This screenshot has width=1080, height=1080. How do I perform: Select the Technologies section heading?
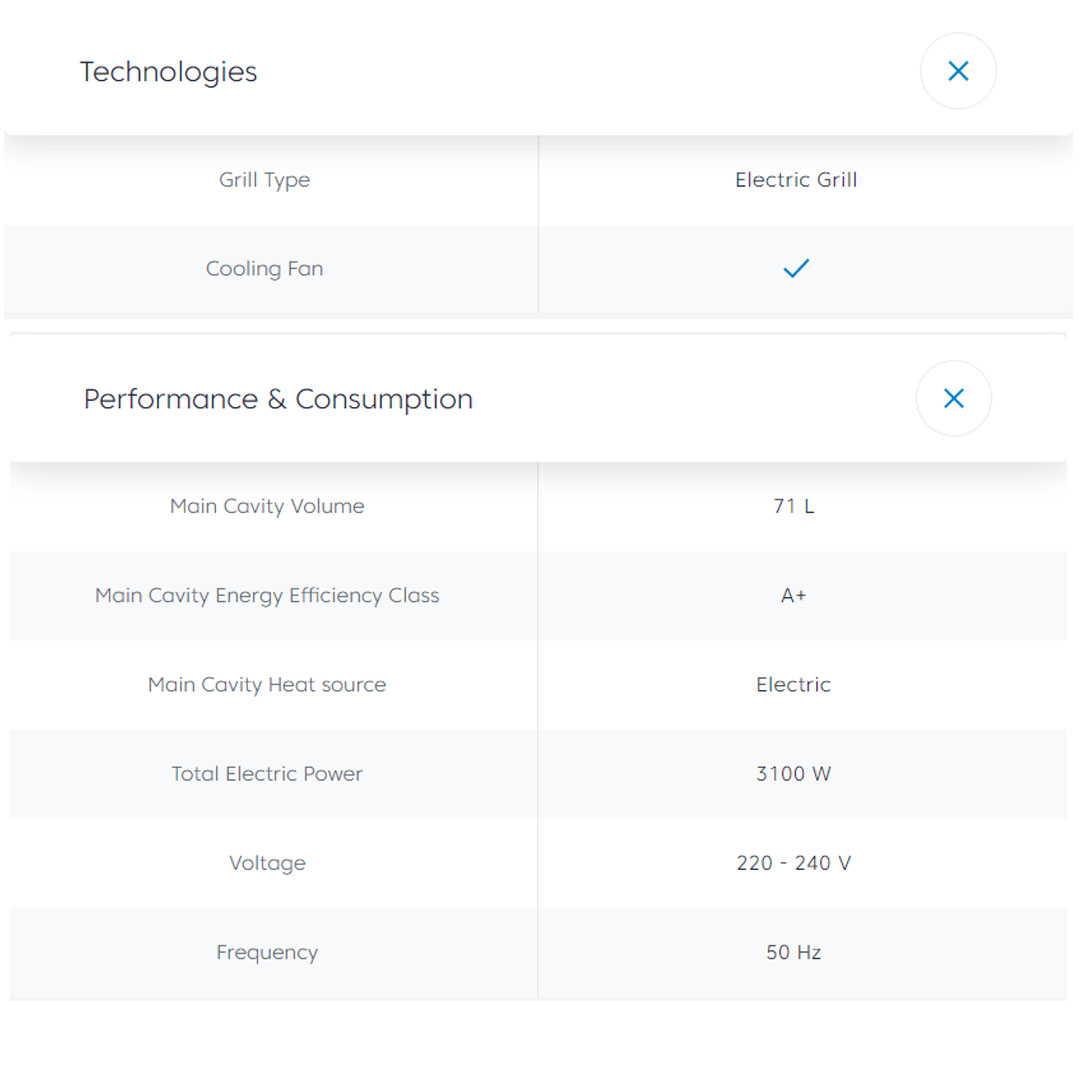coord(169,72)
